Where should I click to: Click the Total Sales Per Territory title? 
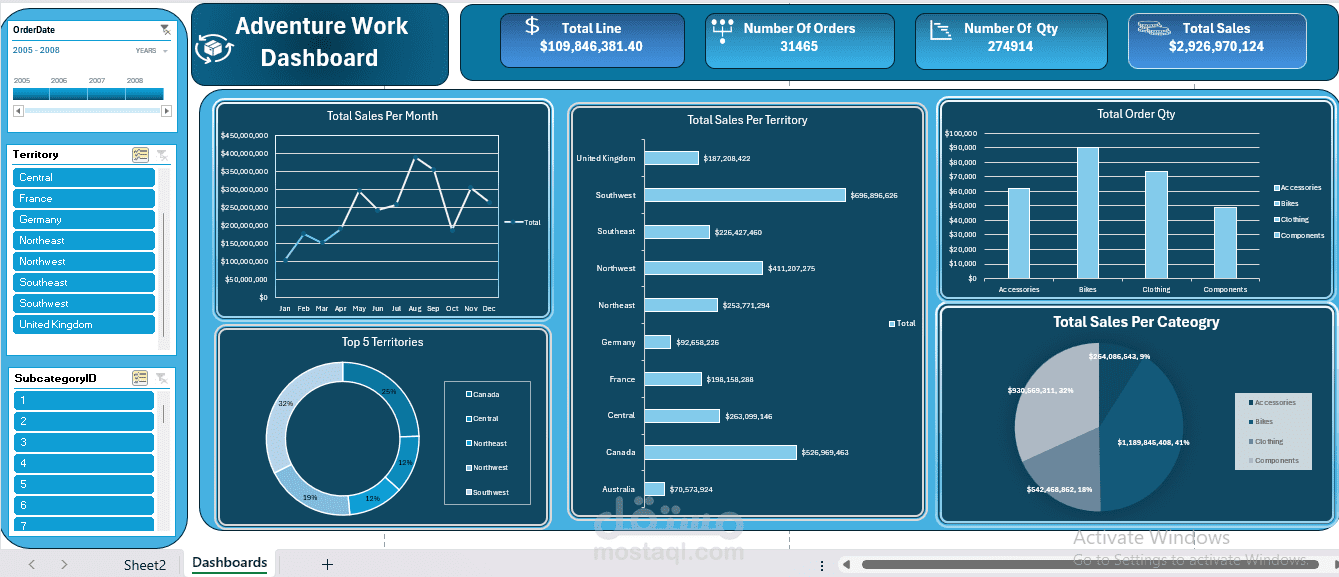pyautogui.click(x=747, y=120)
